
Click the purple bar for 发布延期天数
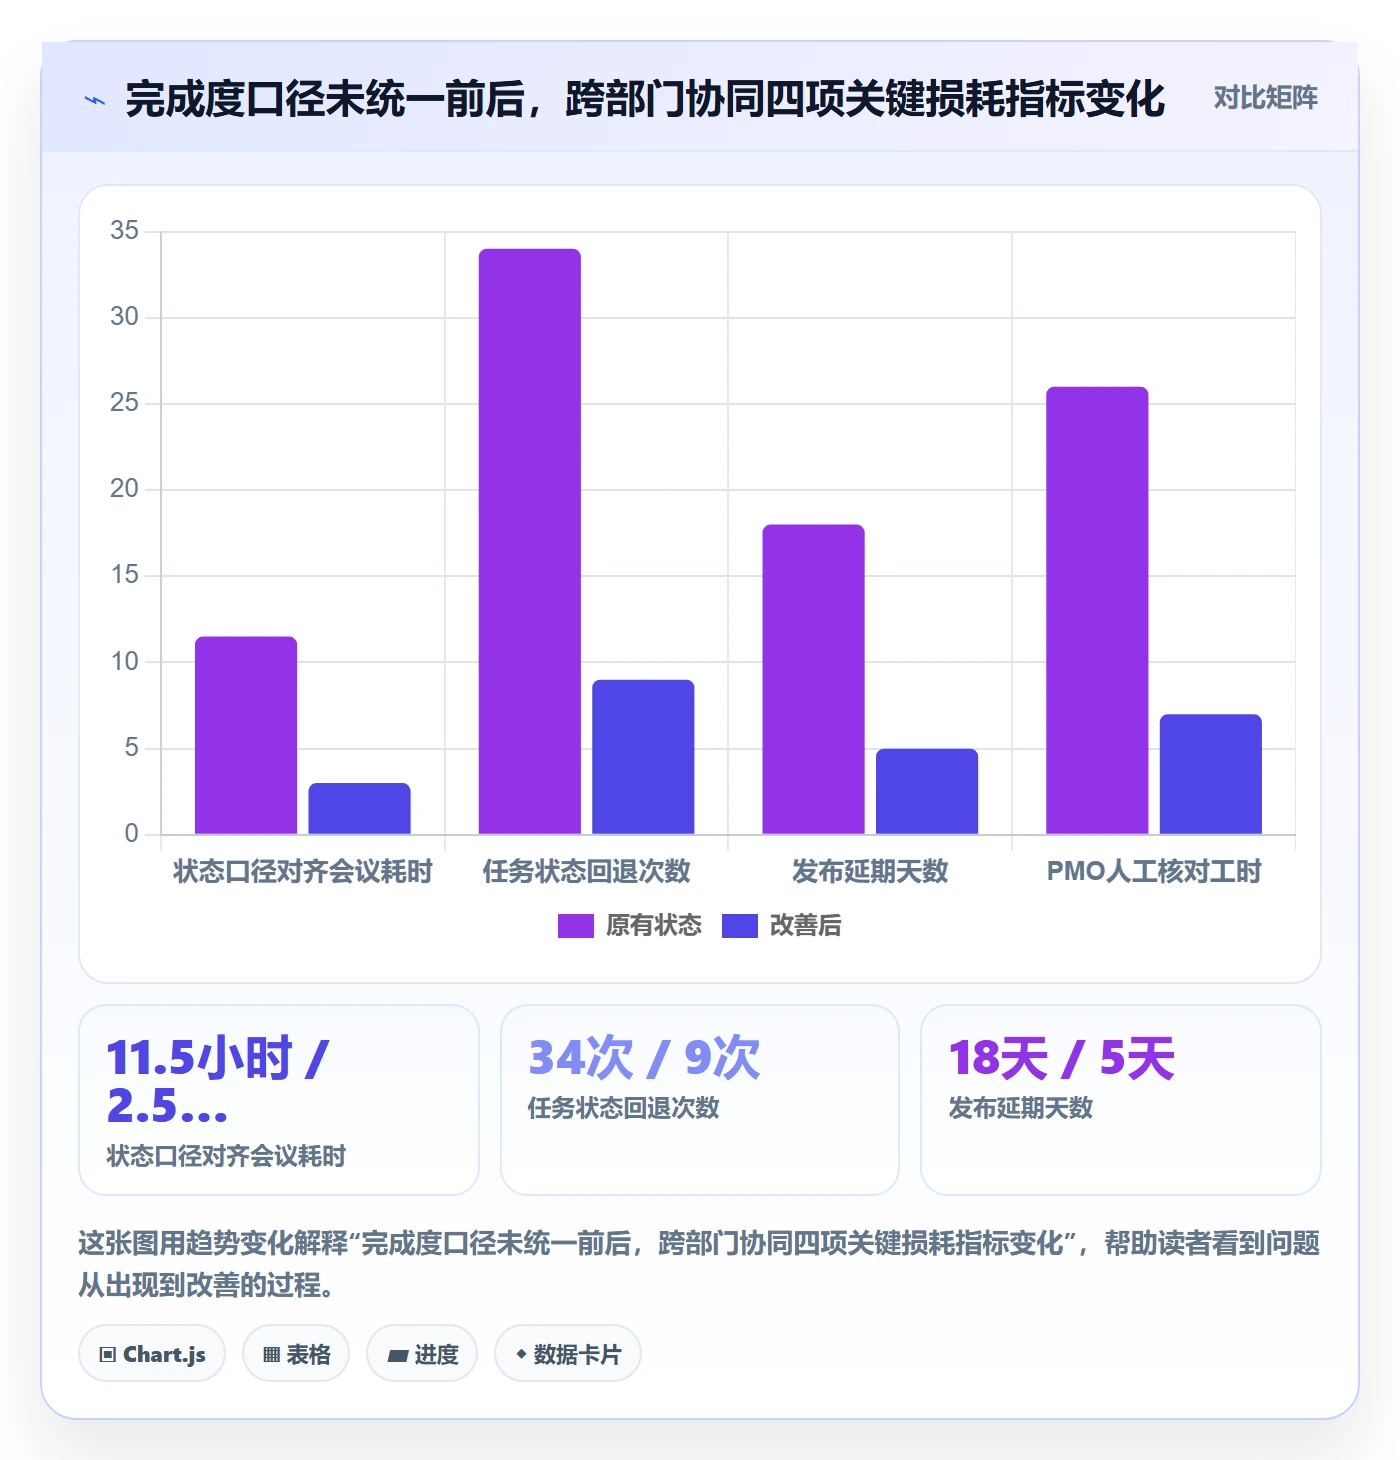[x=813, y=679]
